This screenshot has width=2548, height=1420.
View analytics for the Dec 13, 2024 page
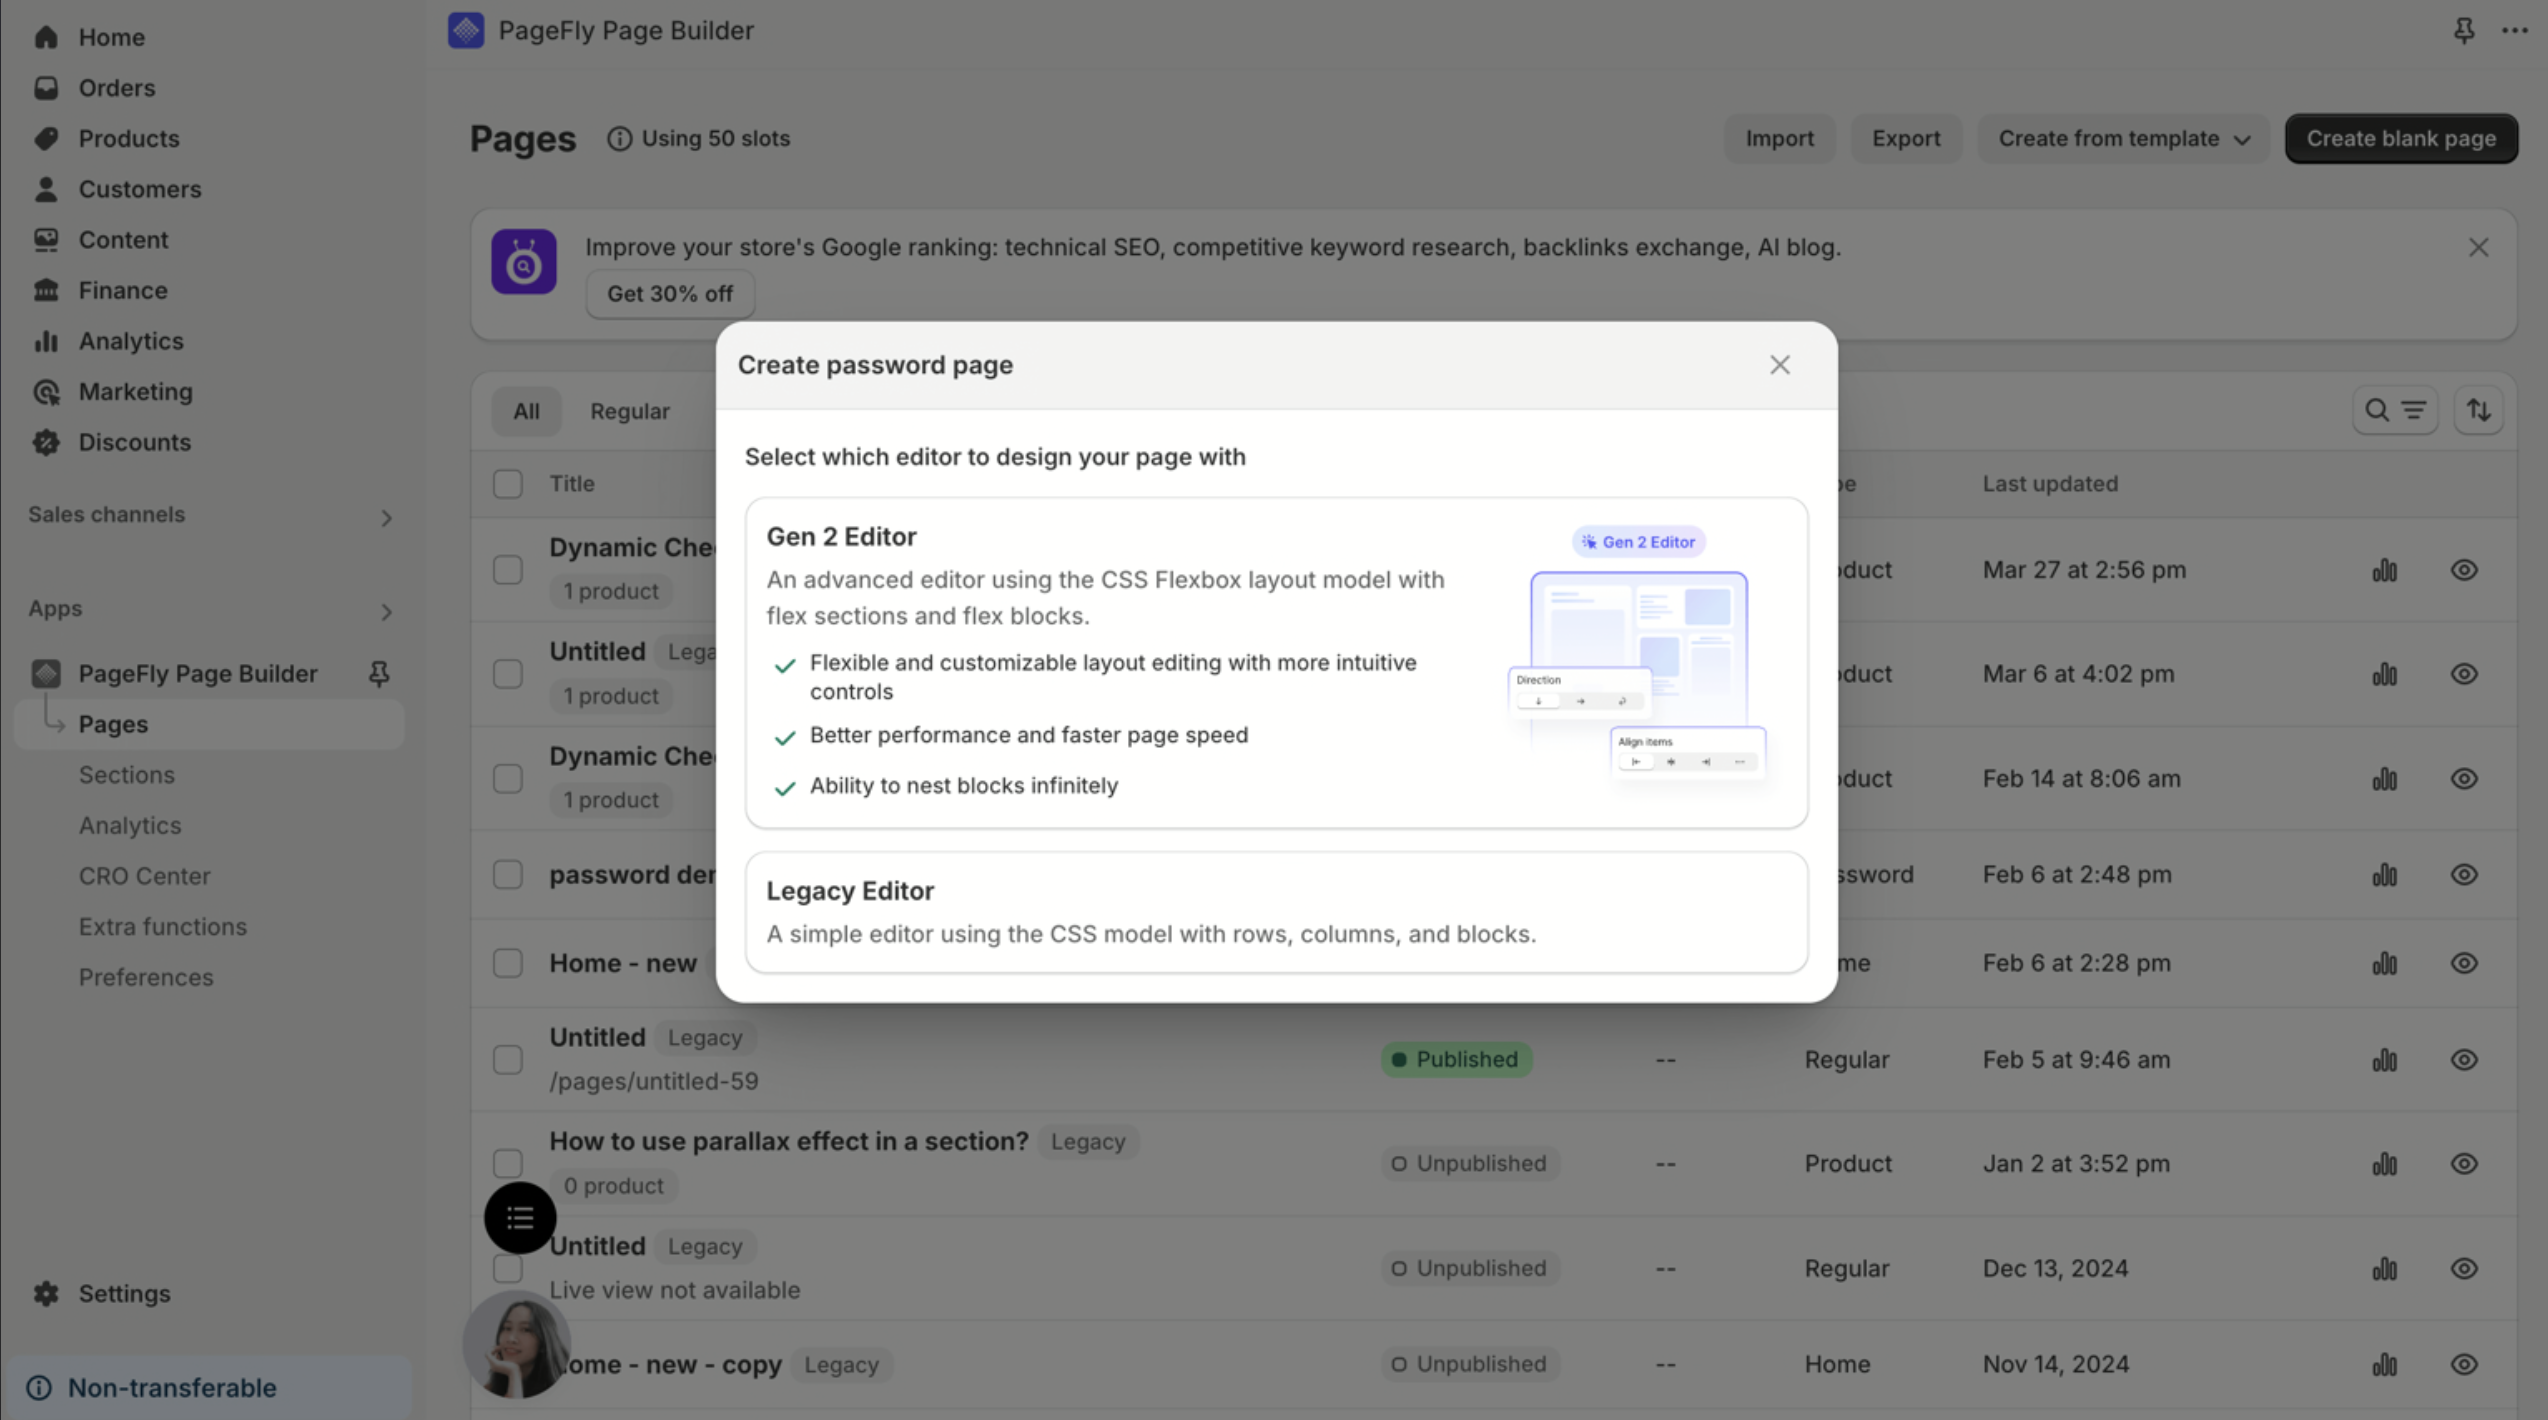(x=2384, y=1269)
